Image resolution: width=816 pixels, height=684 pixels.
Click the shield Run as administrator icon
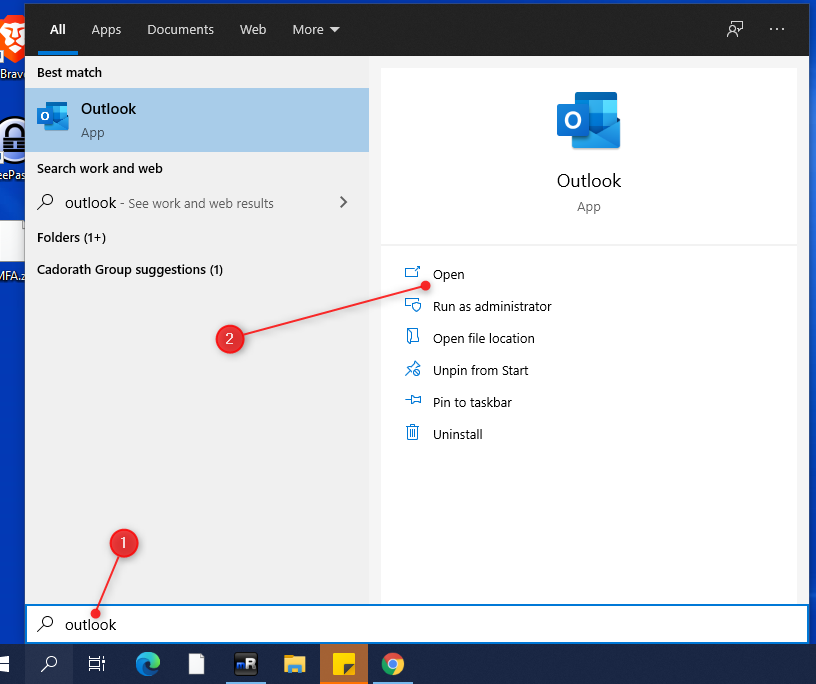(413, 305)
